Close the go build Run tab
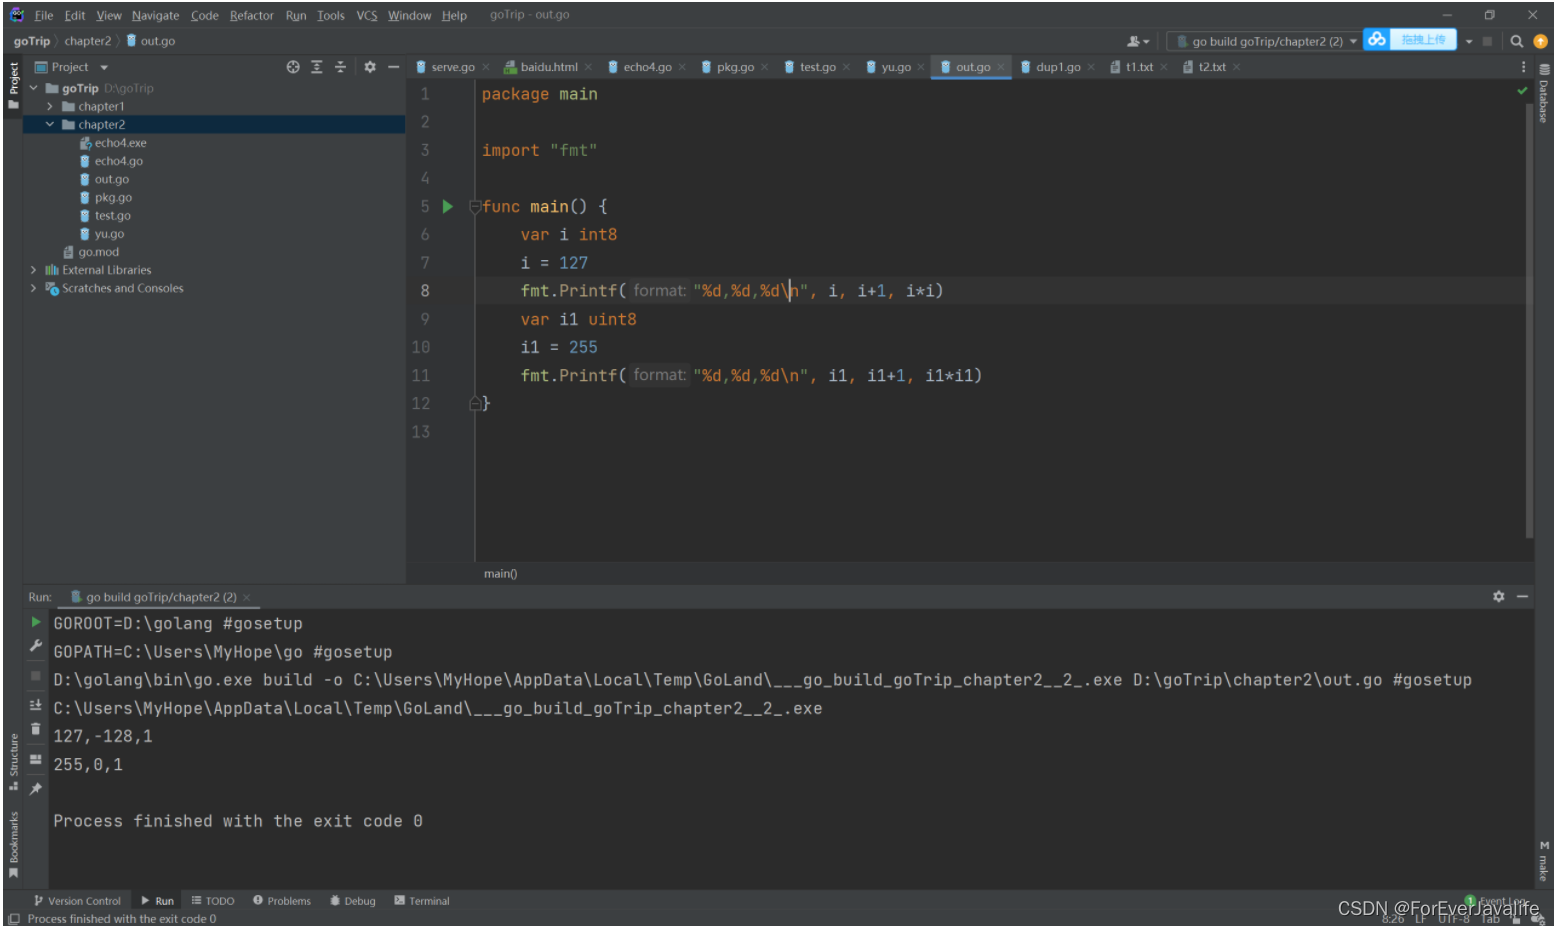The height and width of the screenshot is (926, 1555). 247,597
